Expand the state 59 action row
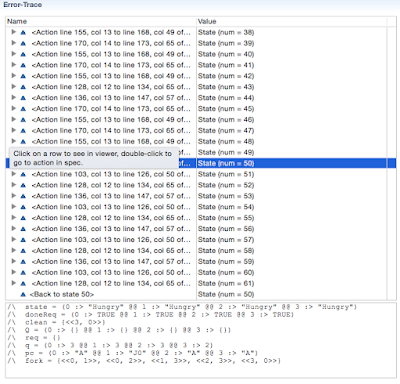400x384 pixels. [14, 261]
